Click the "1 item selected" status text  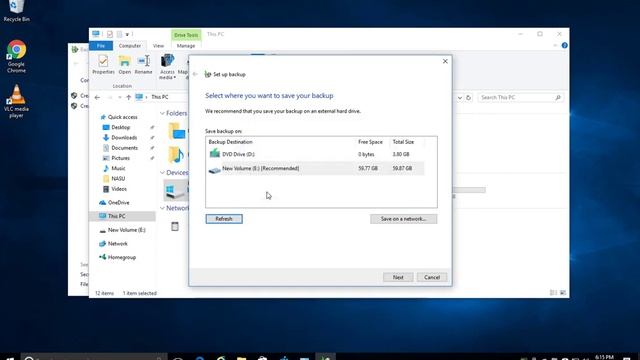(140, 293)
